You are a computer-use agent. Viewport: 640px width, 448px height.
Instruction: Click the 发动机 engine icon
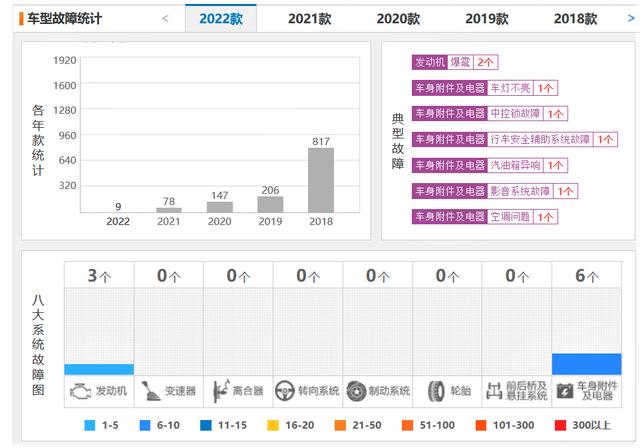click(80, 391)
